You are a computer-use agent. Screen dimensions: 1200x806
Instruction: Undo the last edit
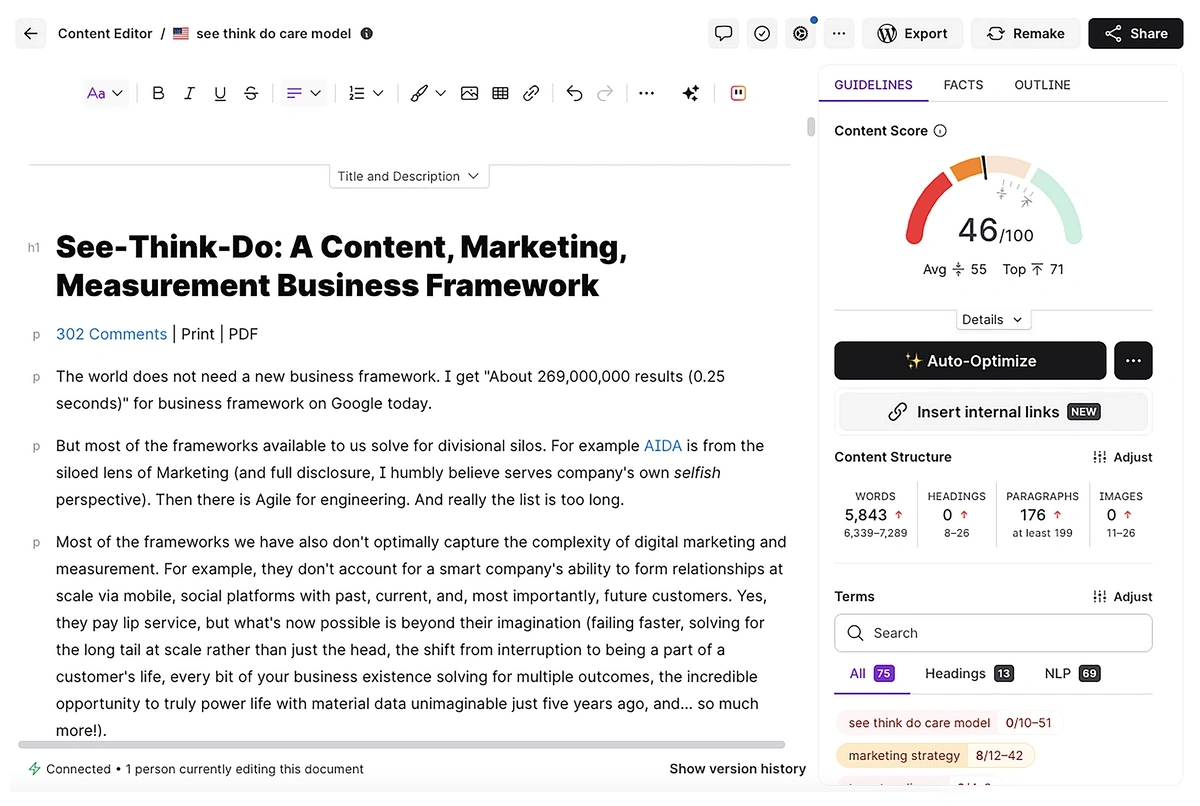pyautogui.click(x=574, y=93)
